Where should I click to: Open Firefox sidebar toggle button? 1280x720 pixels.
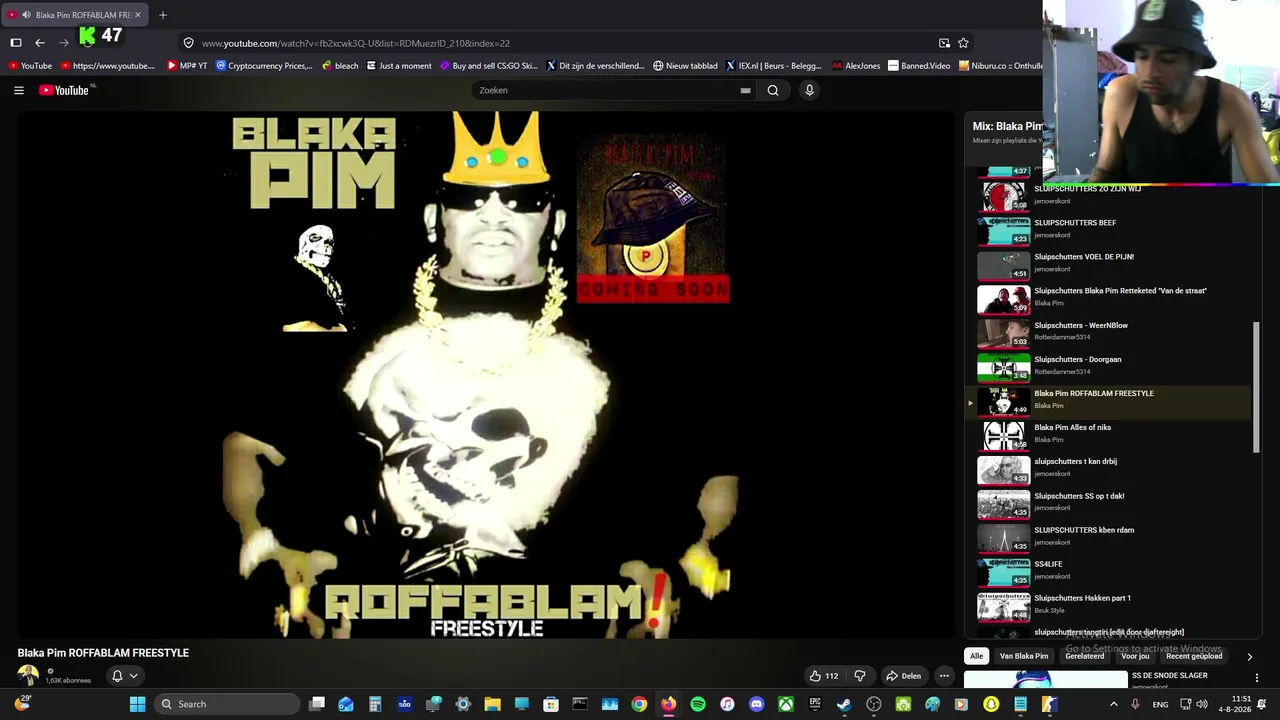pos(16,43)
